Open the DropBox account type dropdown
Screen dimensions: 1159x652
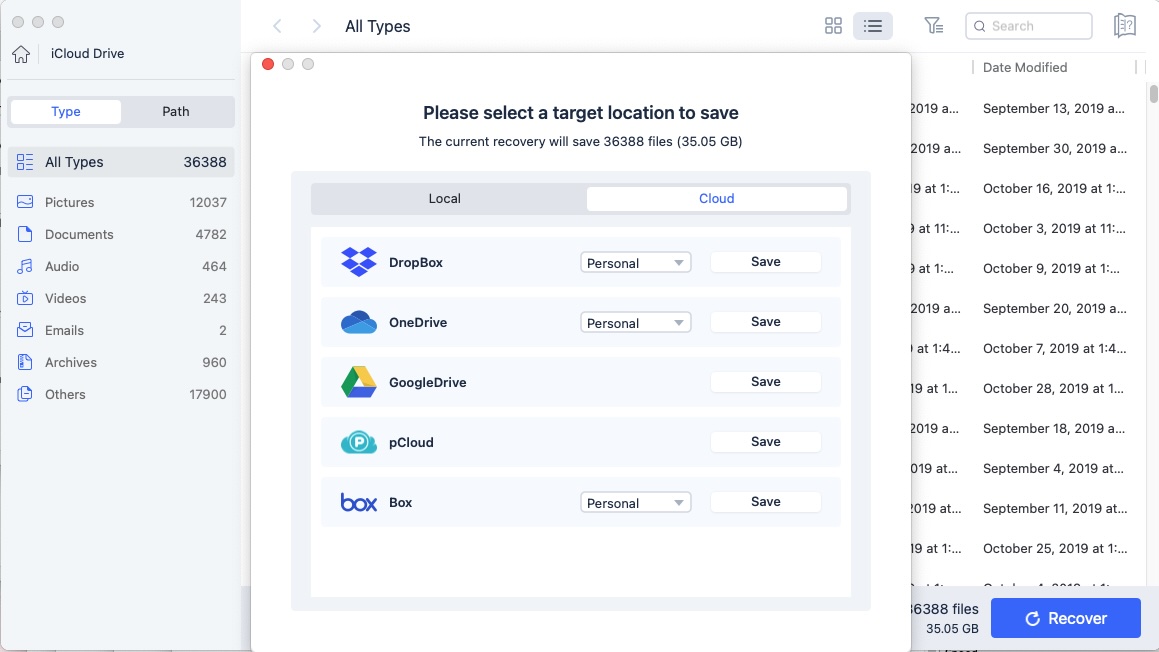pyautogui.click(x=635, y=262)
